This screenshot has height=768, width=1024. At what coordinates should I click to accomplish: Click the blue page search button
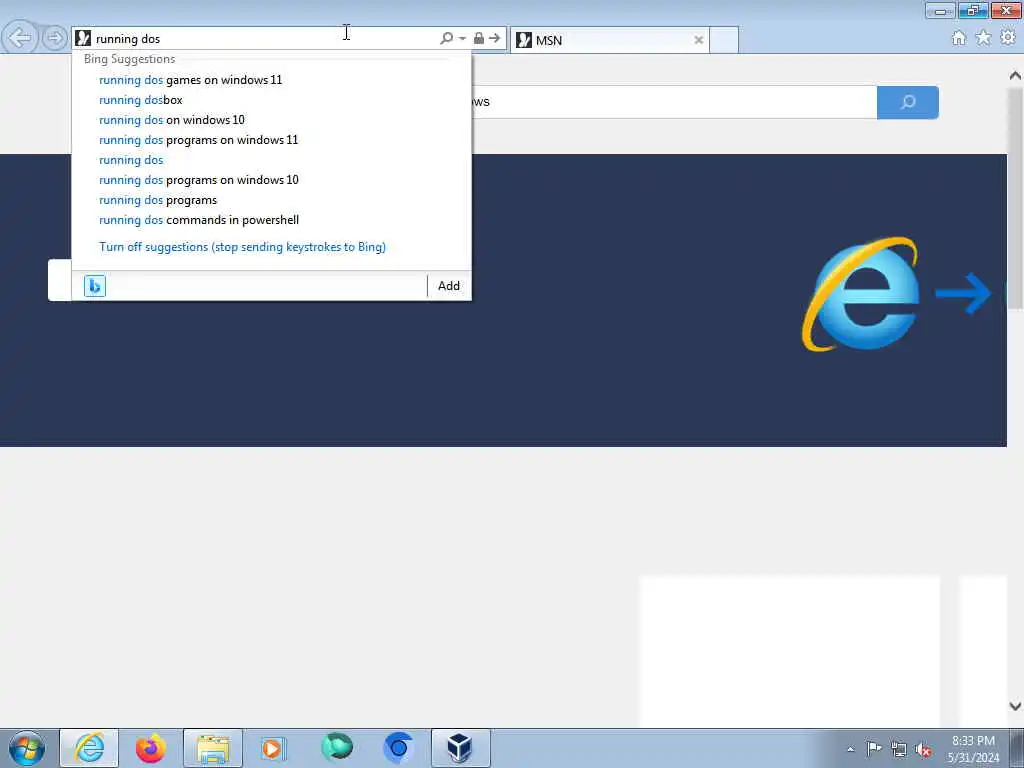coord(908,102)
